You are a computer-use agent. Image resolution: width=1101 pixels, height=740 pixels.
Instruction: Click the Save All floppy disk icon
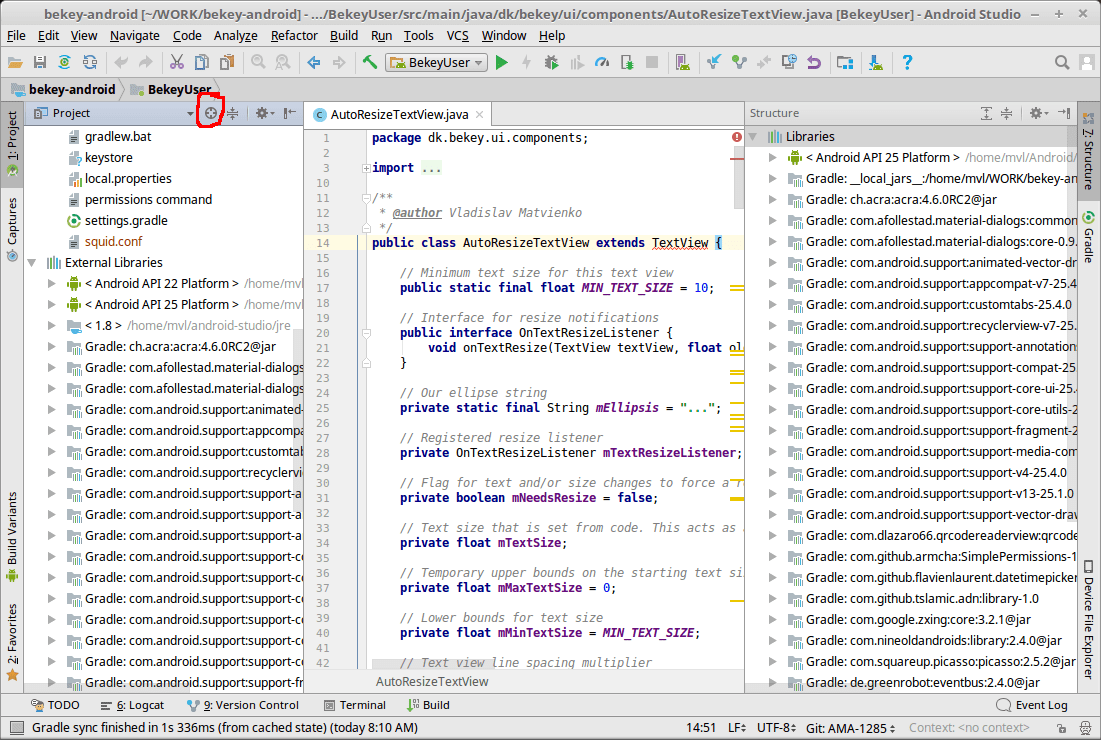click(x=40, y=62)
